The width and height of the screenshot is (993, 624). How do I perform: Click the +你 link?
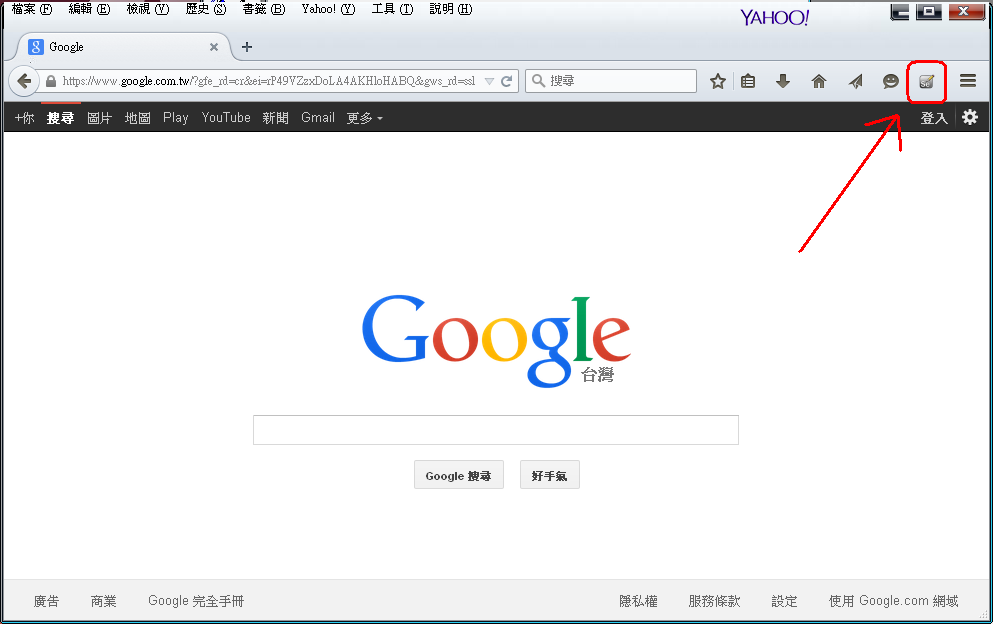(x=25, y=118)
